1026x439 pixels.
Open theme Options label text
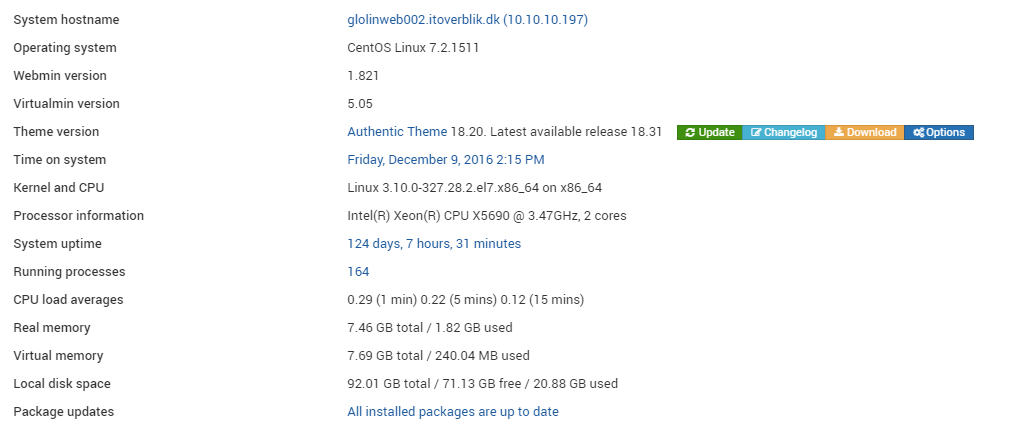[x=946, y=133]
